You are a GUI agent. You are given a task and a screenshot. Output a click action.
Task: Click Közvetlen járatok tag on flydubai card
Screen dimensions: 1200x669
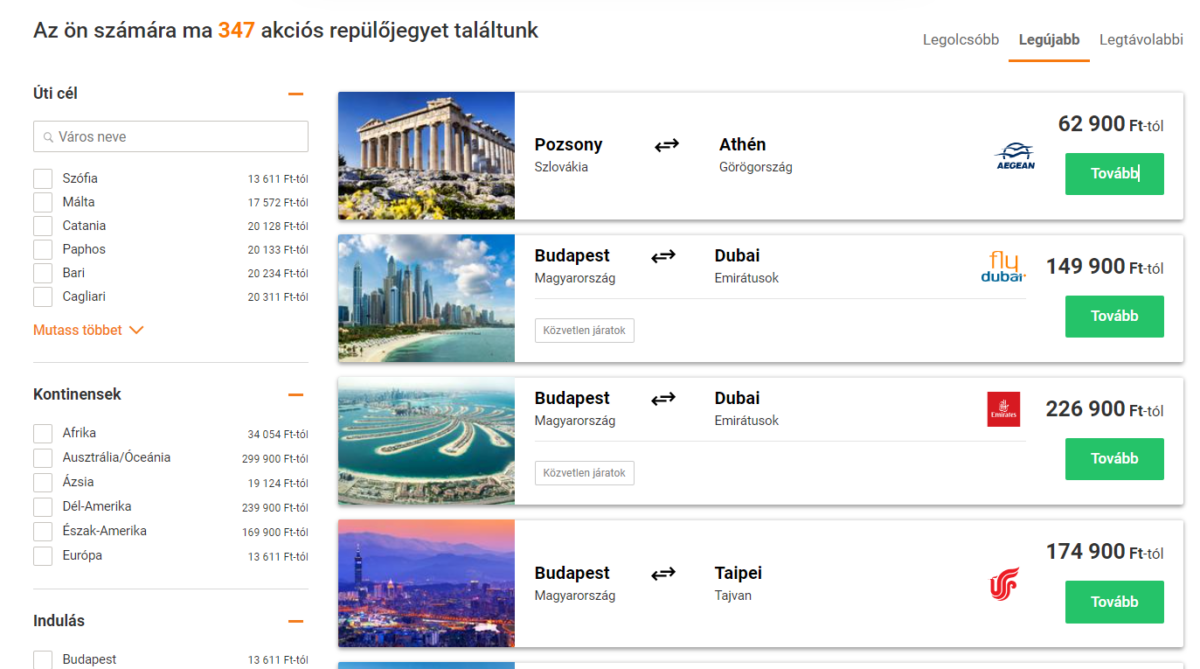coord(585,330)
